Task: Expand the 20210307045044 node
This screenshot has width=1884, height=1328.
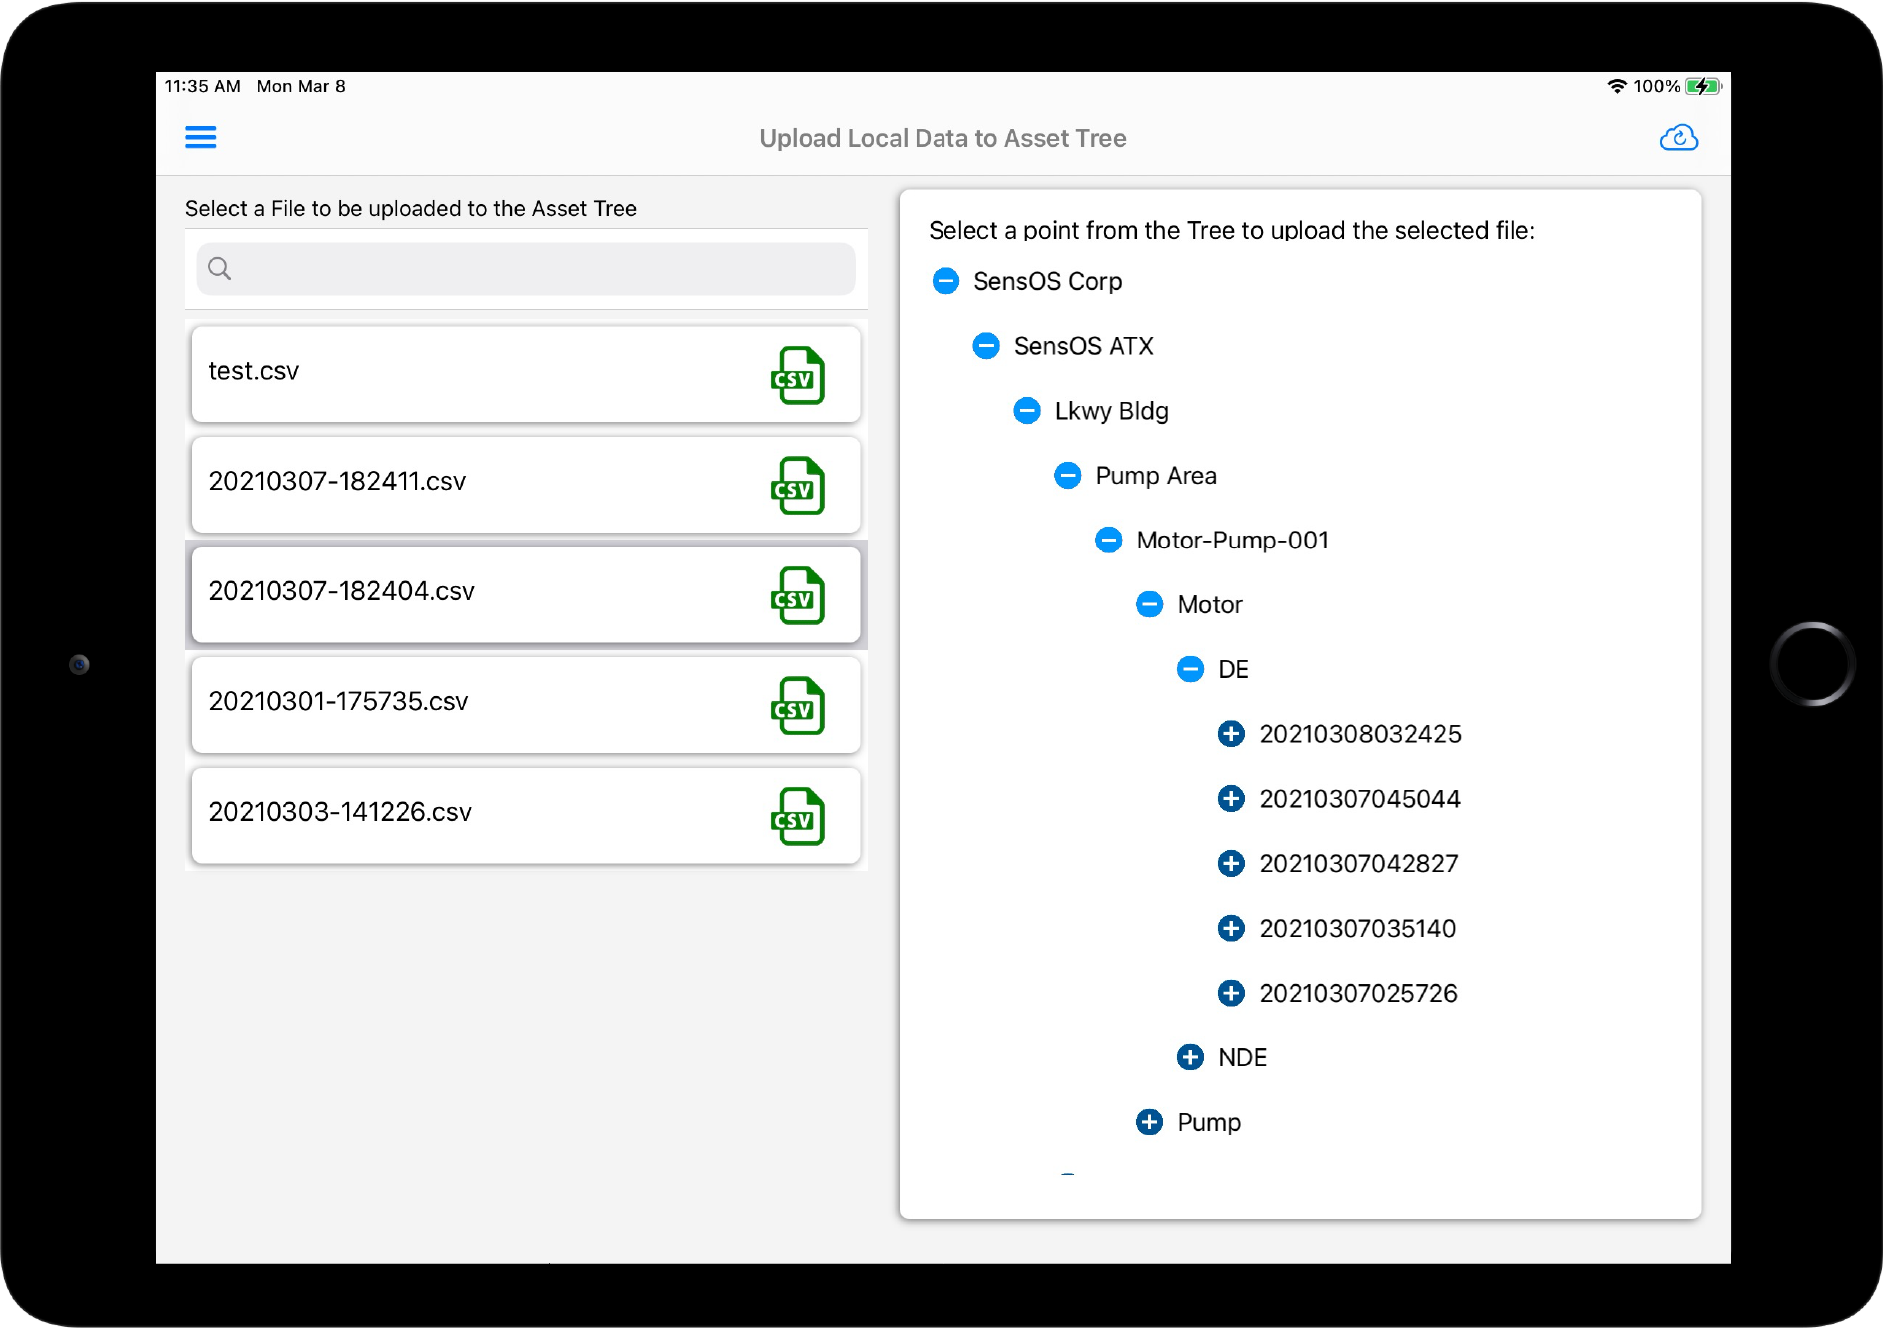Action: pyautogui.click(x=1231, y=798)
